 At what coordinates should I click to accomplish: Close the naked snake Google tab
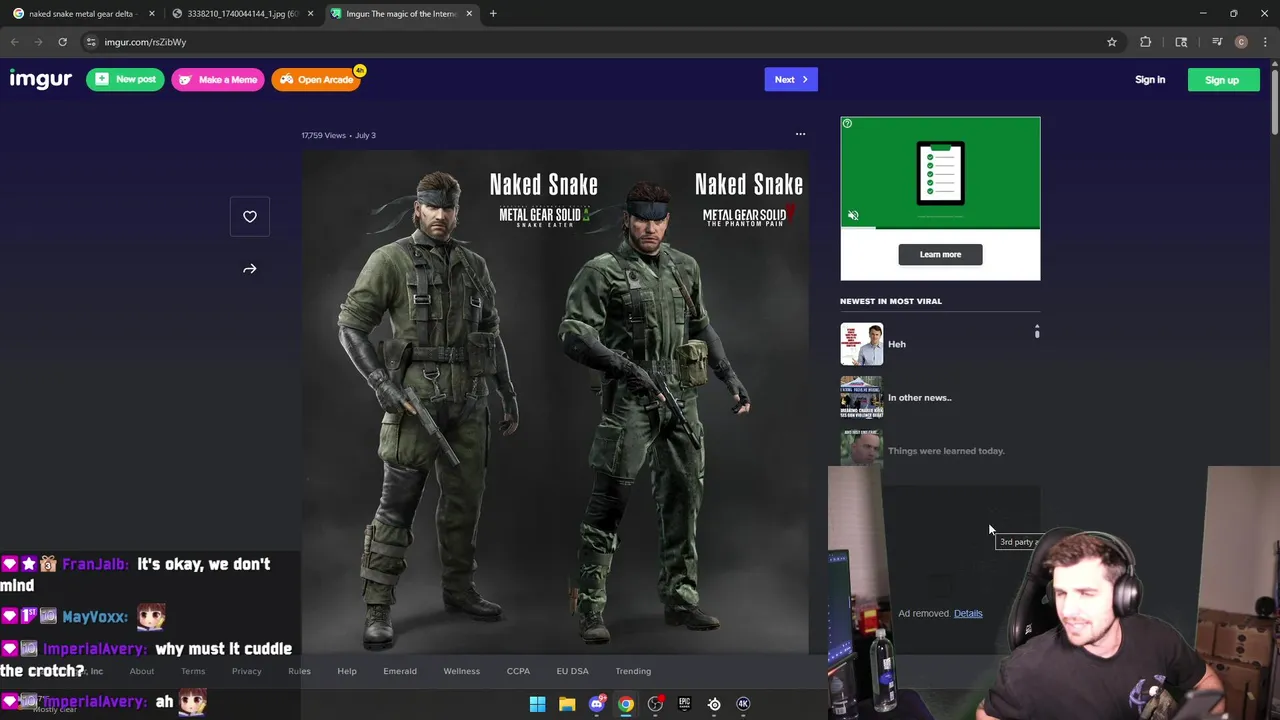click(x=152, y=14)
